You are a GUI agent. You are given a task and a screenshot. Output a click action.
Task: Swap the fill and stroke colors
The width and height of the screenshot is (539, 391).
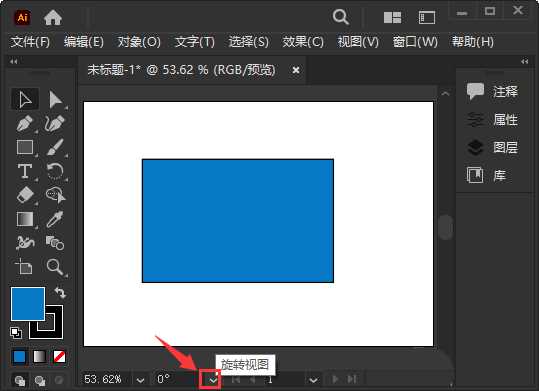coord(60,293)
